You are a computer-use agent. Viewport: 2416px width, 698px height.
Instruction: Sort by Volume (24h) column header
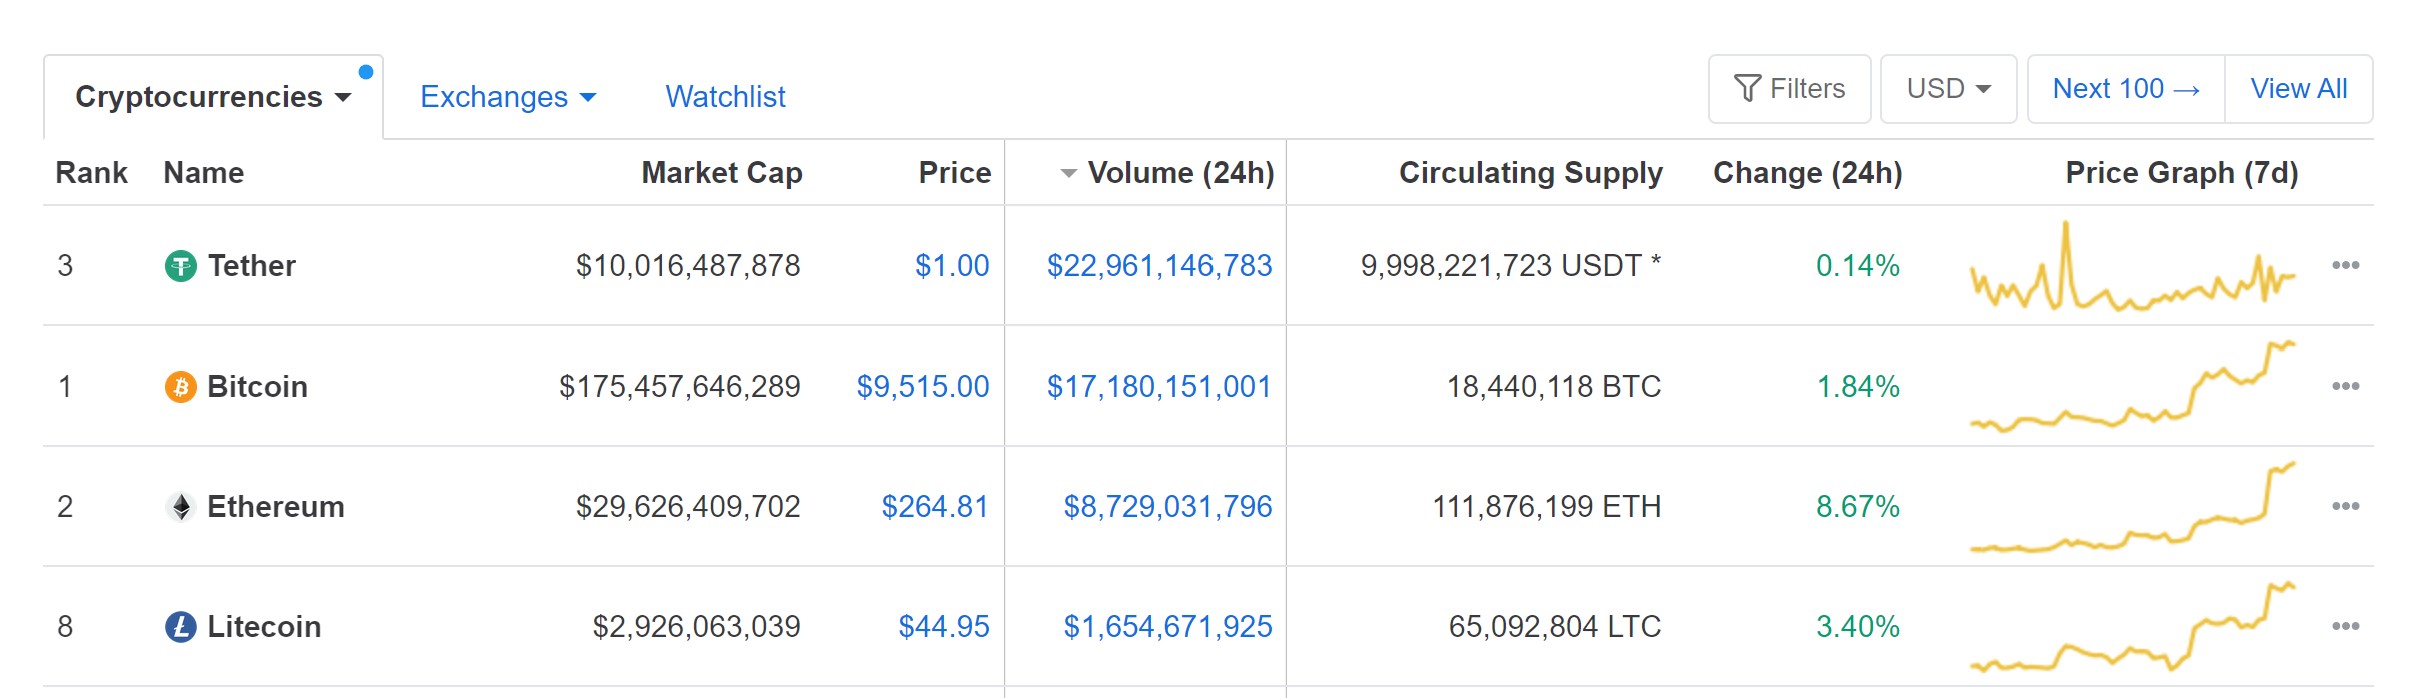(1167, 173)
